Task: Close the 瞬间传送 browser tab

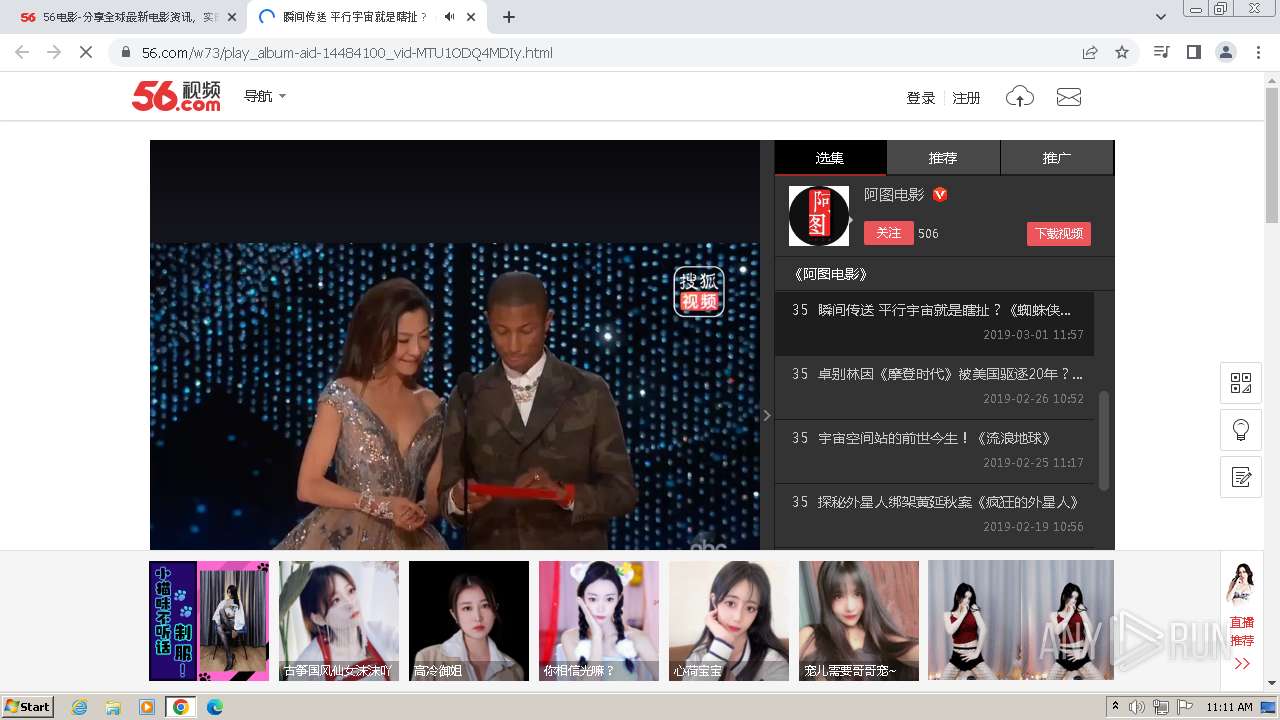Action: click(x=473, y=17)
